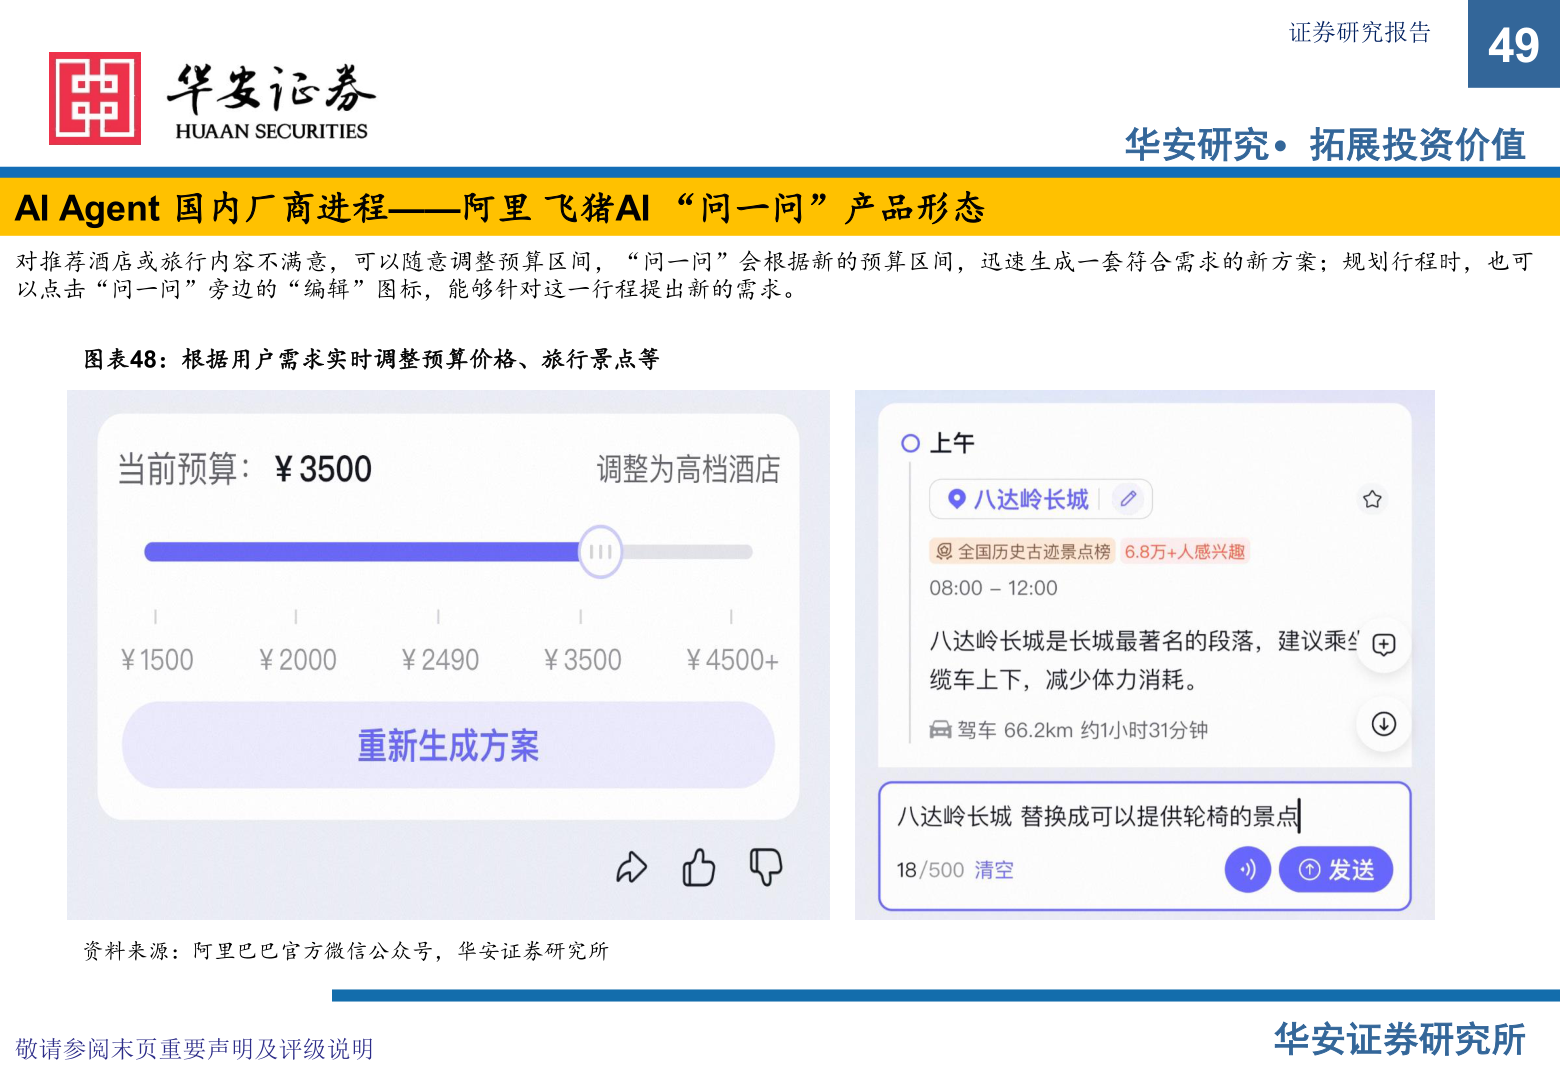The image size is (1560, 1080).
Task: Click the 清空 clear link
Action: (994, 870)
